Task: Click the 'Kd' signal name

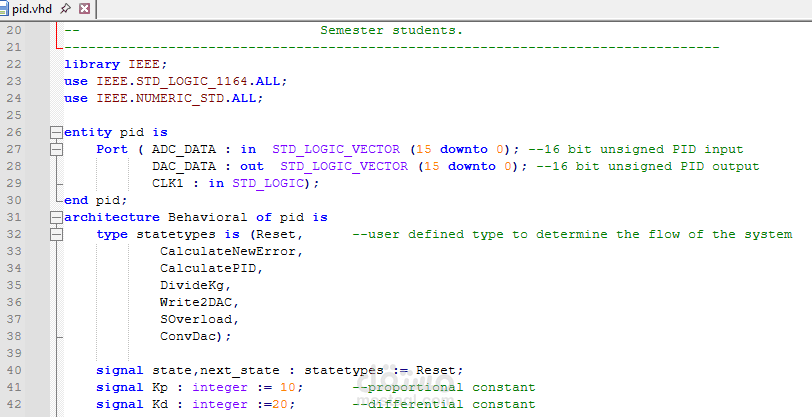Action: point(160,405)
